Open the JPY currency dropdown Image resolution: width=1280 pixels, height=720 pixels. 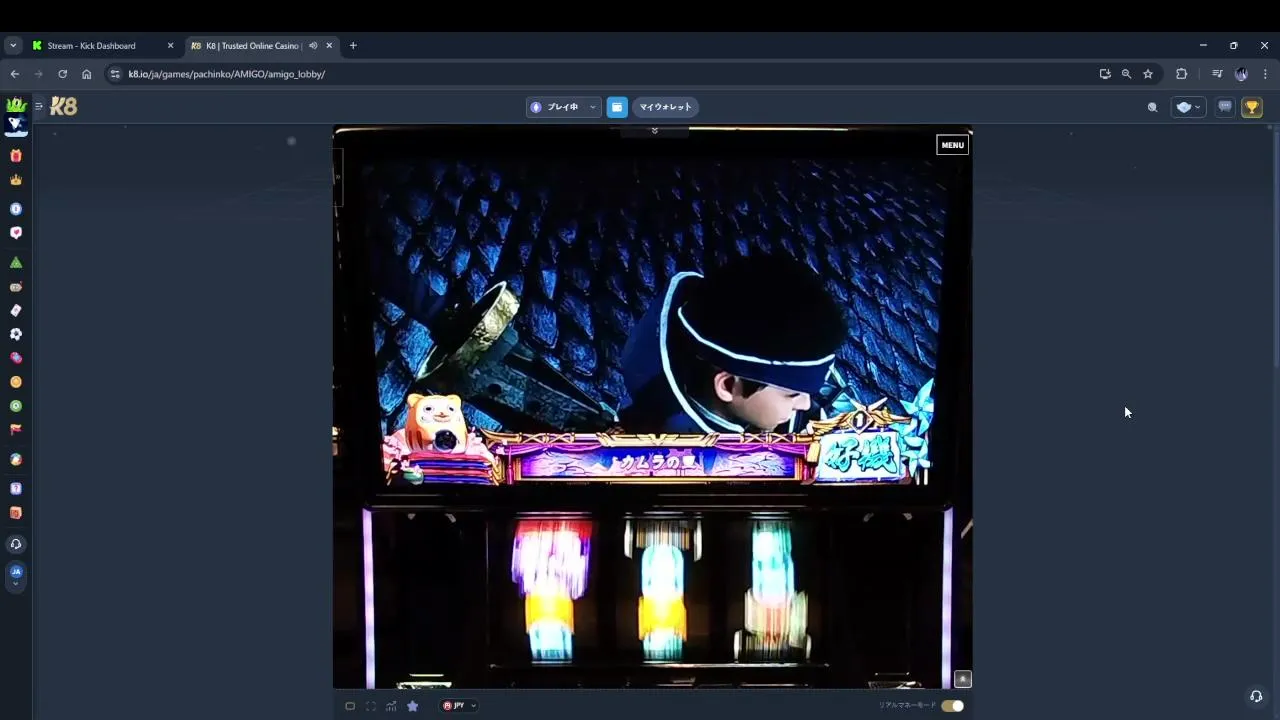(459, 706)
